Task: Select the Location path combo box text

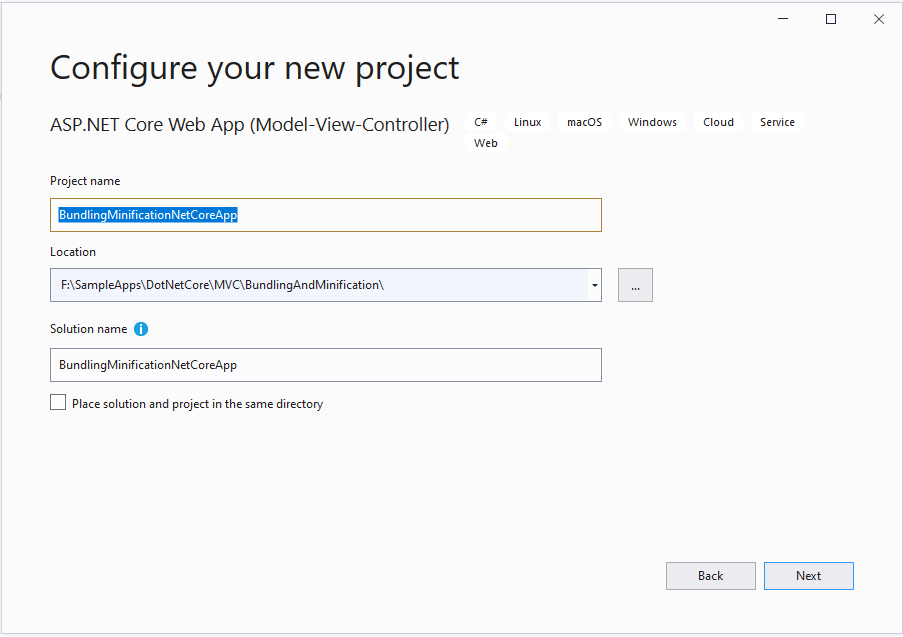Action: (x=319, y=285)
